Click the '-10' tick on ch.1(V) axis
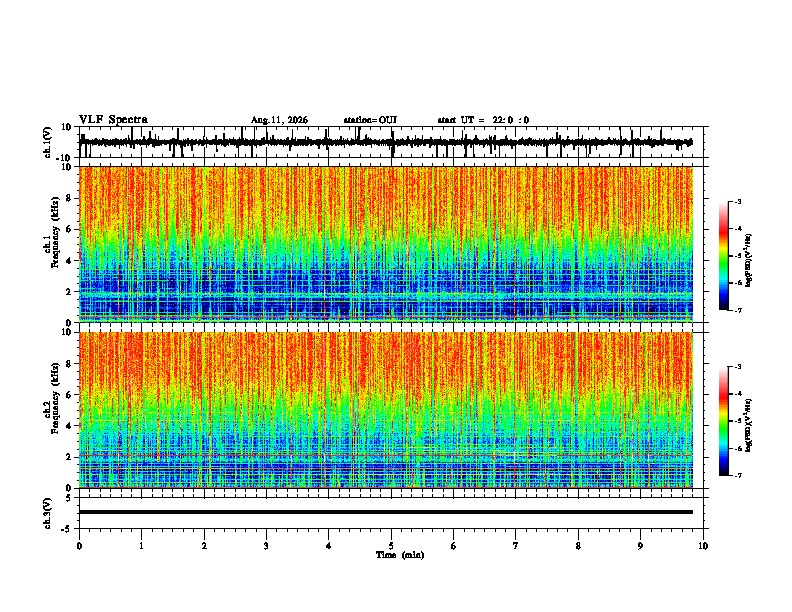 tap(65, 157)
